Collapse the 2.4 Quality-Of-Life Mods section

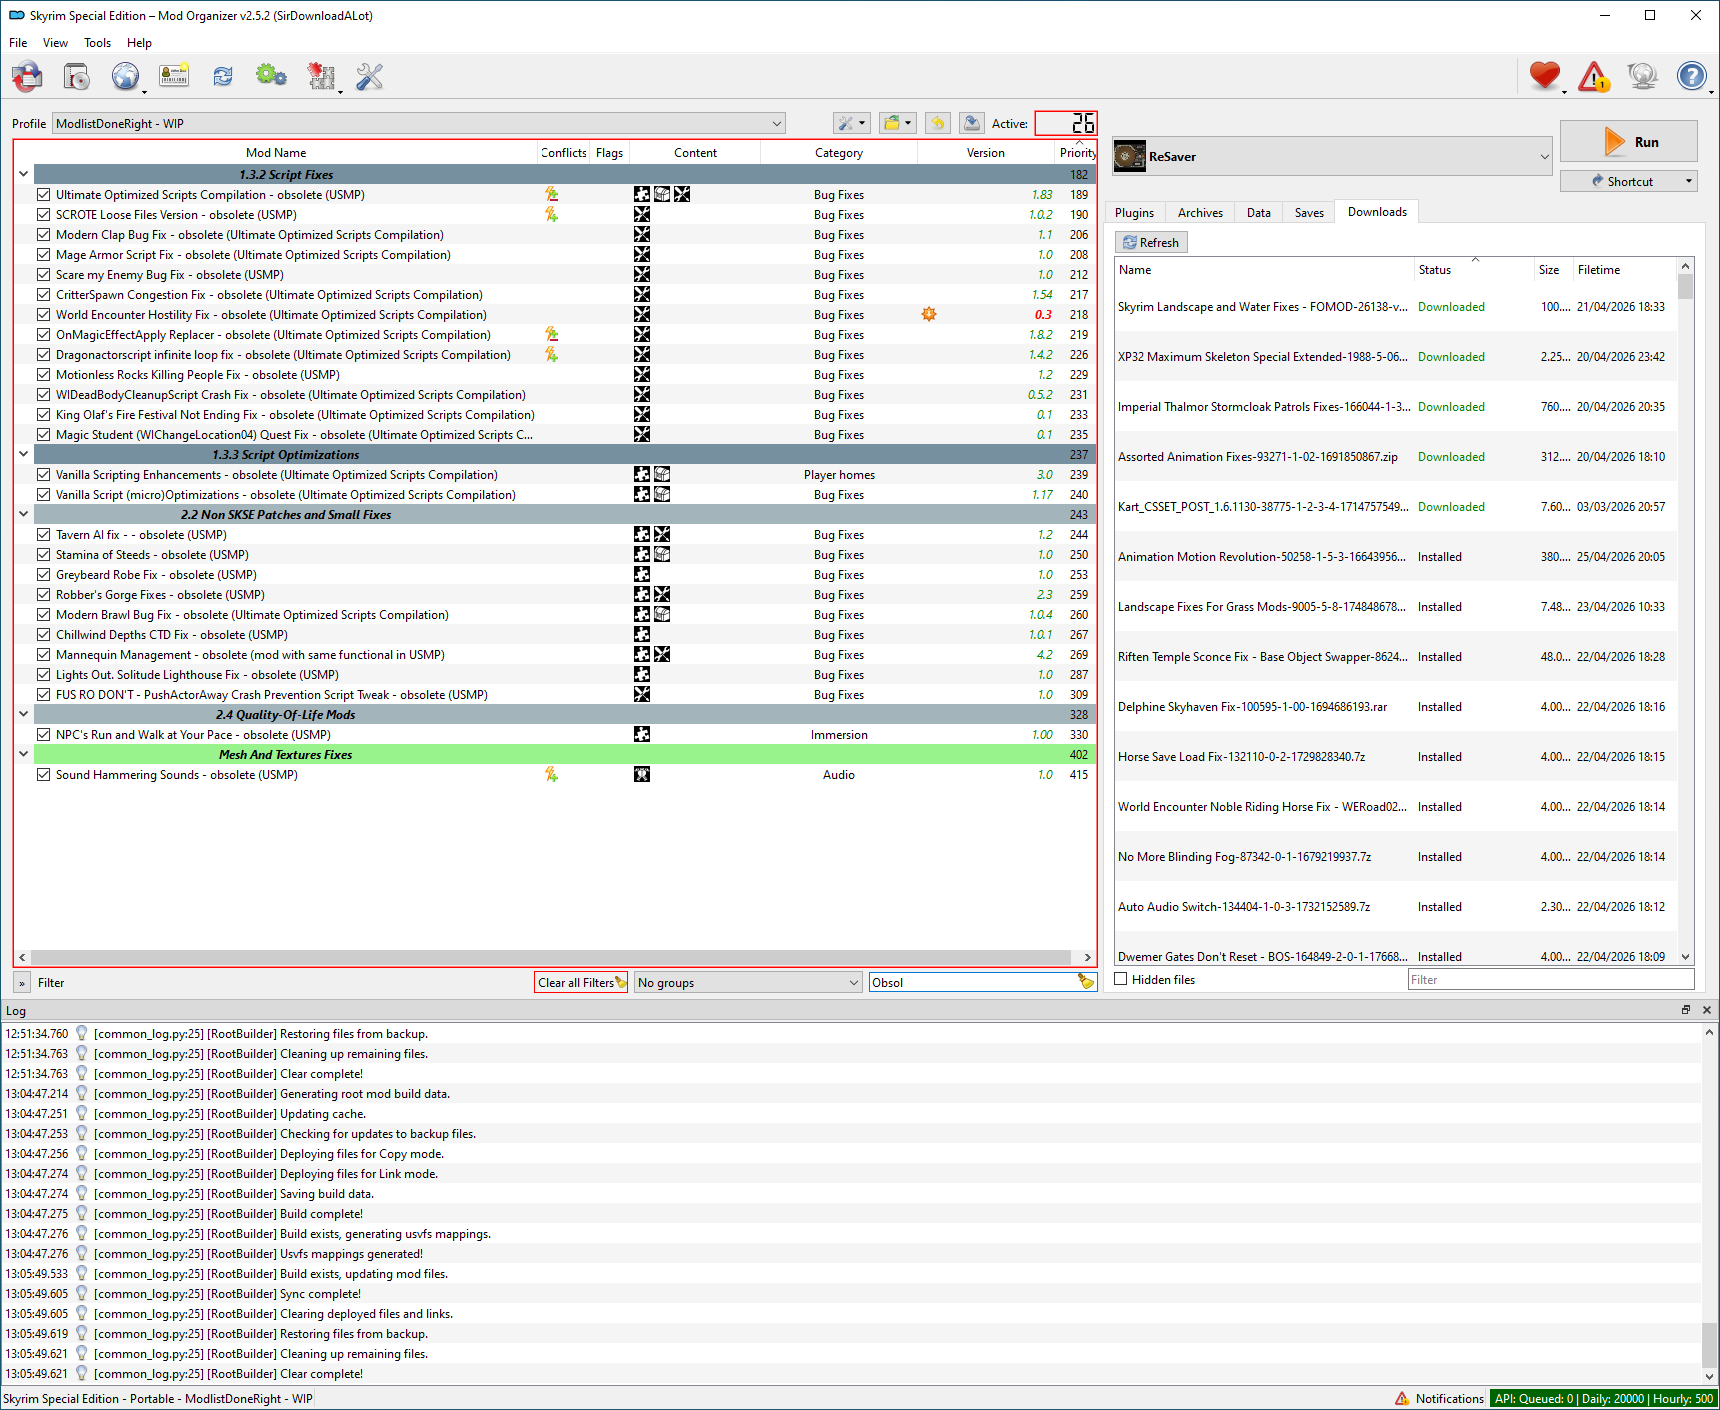23,714
